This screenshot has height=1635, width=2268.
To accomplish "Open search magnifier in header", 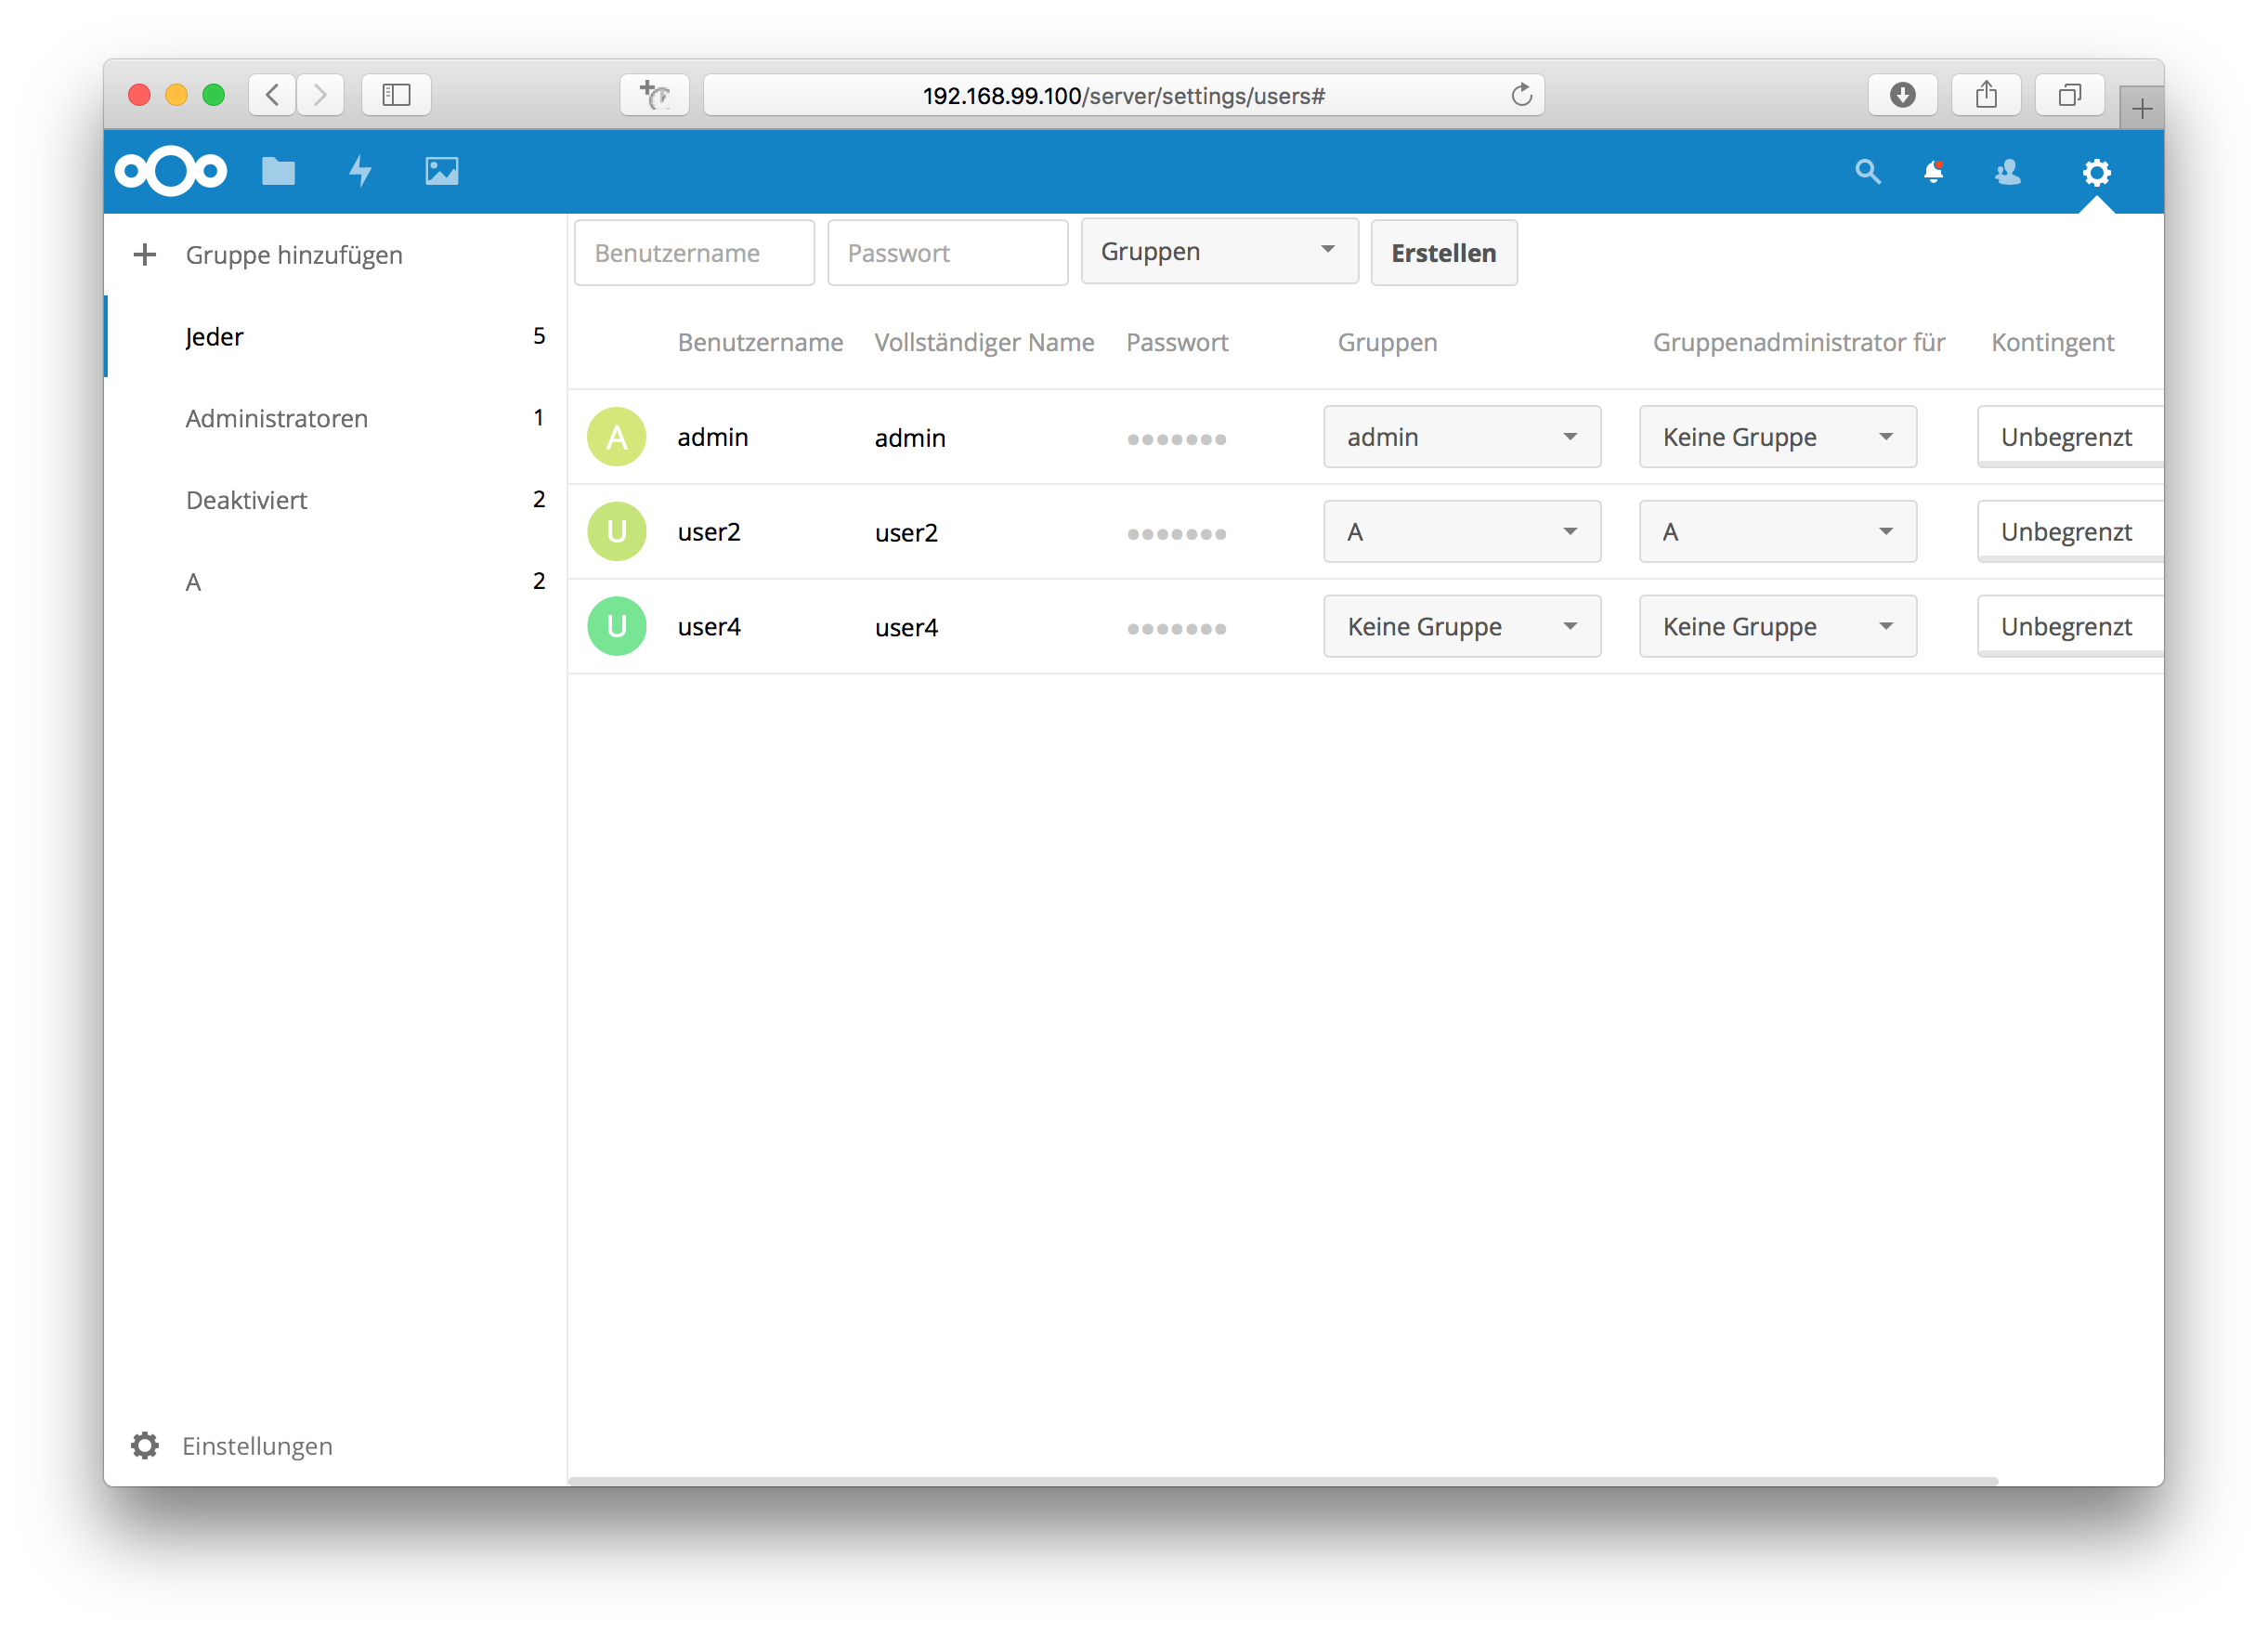I will point(1867,172).
